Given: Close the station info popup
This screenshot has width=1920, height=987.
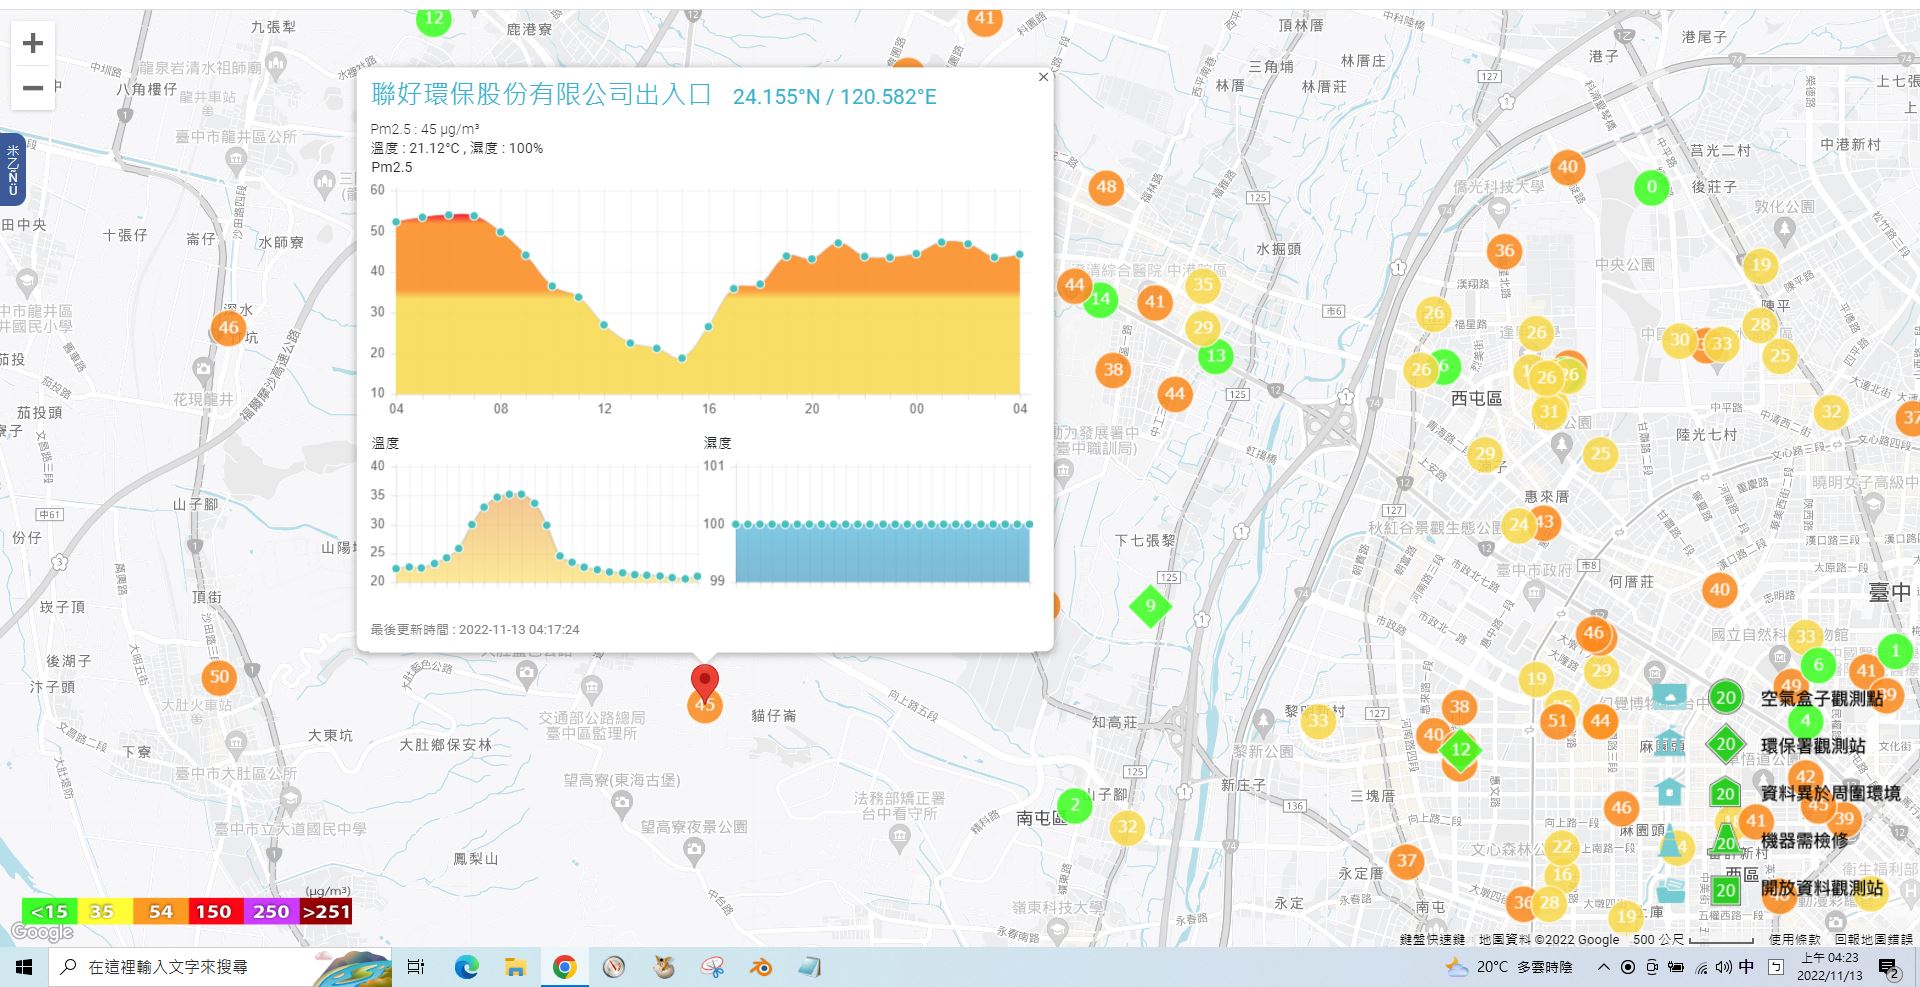Looking at the screenshot, I should pos(1043,77).
